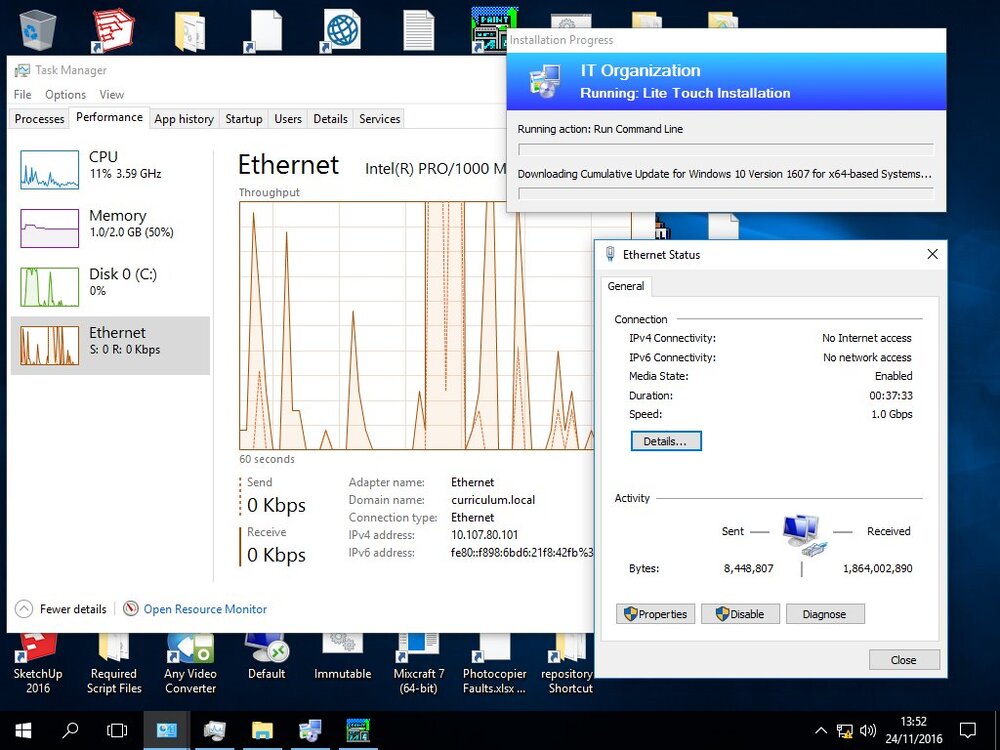Switch to the Users tab
This screenshot has width=1000, height=750.
point(288,119)
